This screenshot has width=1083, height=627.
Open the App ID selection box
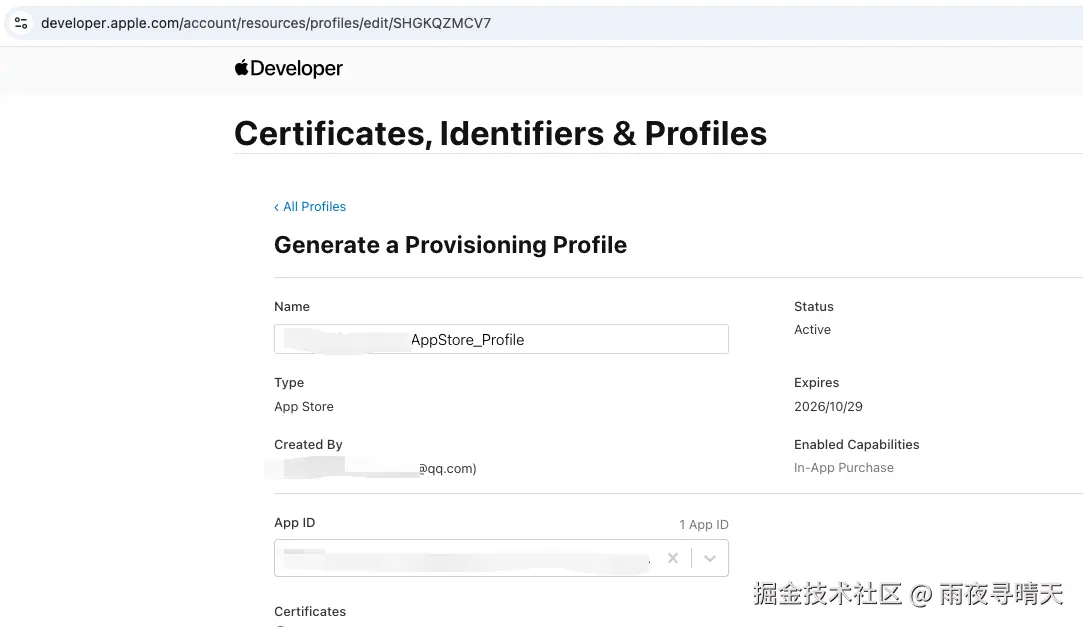coord(501,558)
